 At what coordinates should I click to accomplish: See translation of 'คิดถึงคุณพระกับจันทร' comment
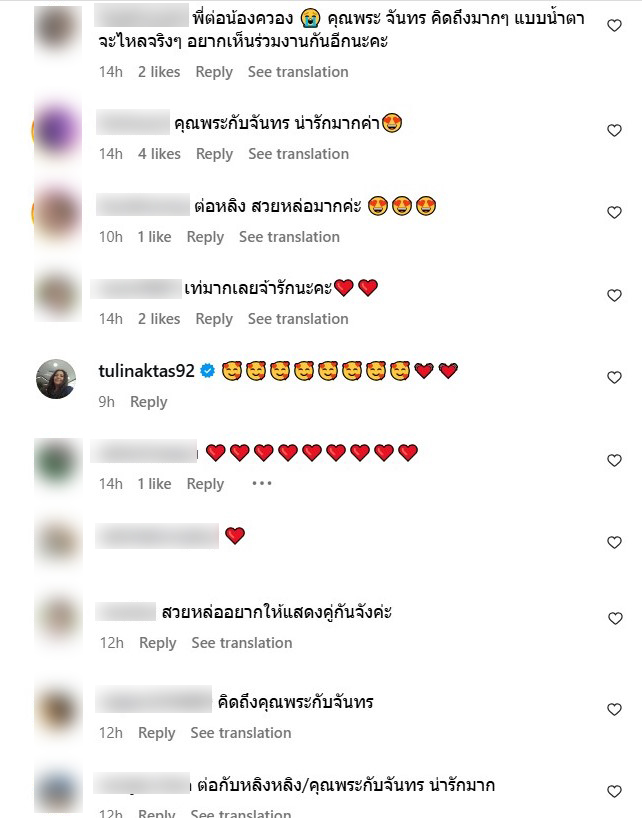(x=240, y=733)
